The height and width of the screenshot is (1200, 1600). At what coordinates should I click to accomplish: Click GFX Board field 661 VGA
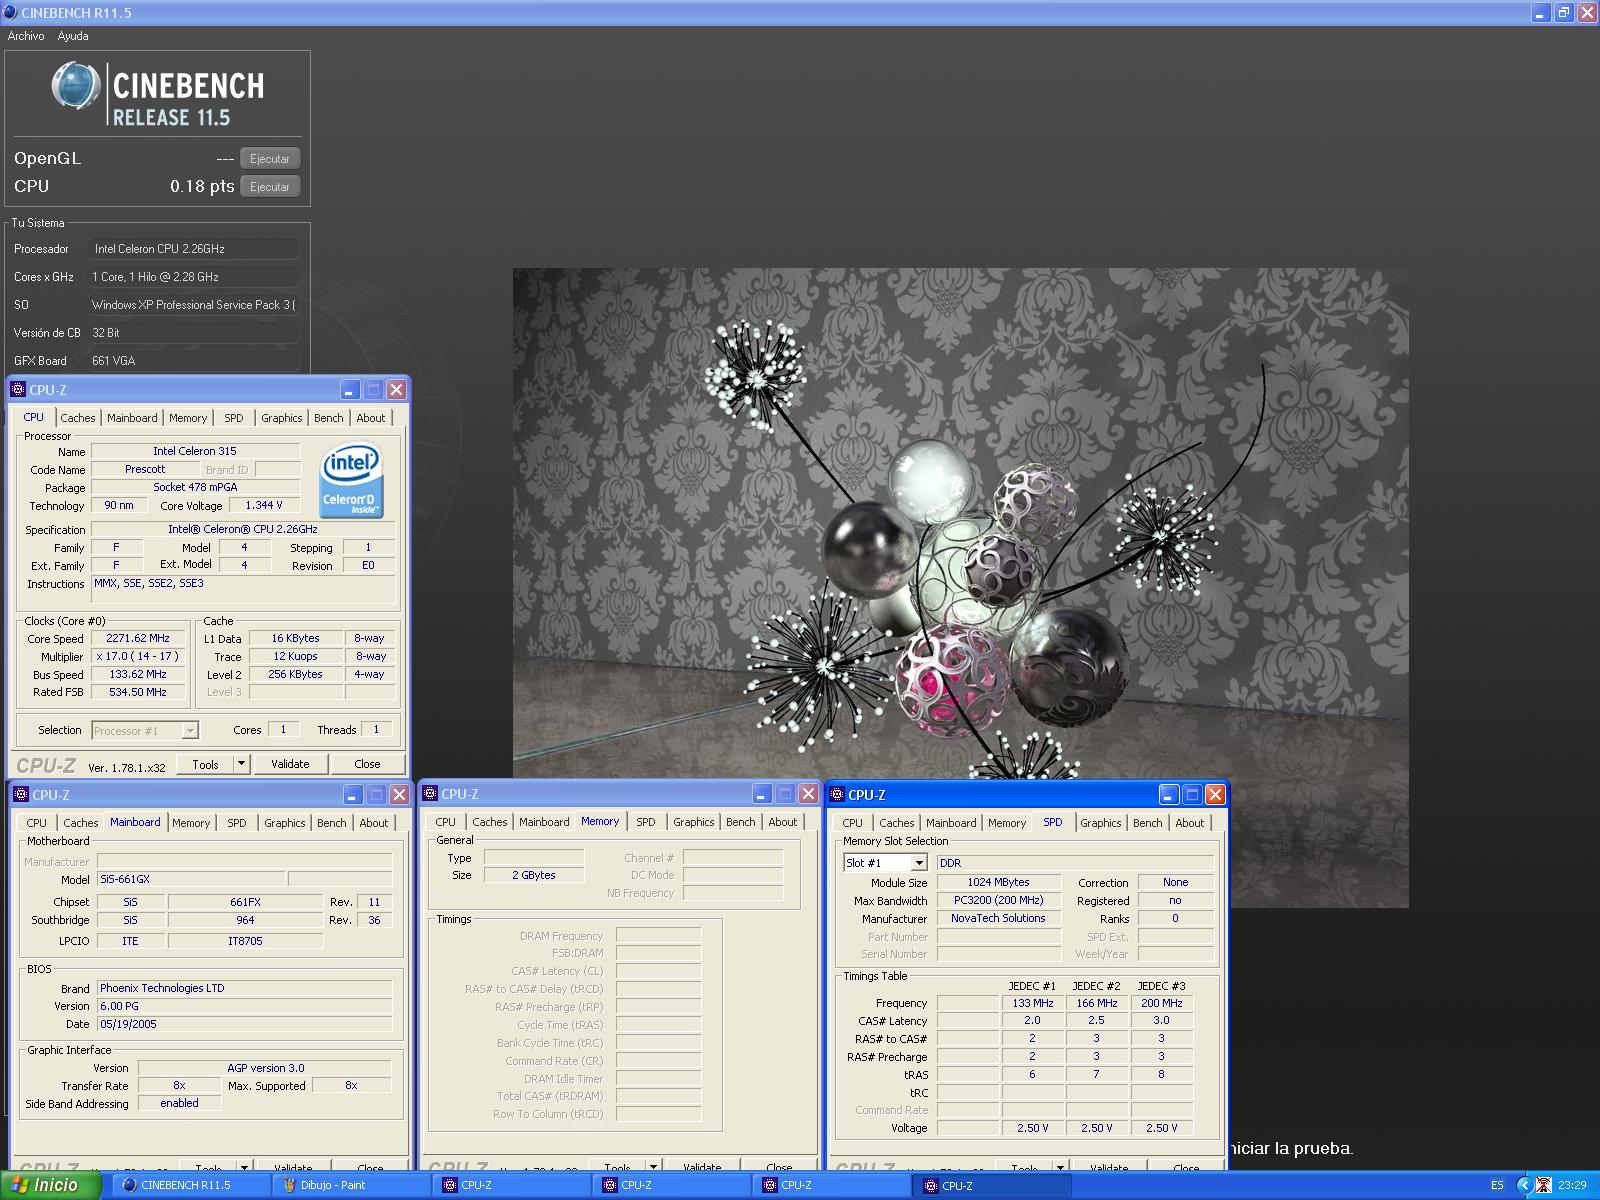[195, 361]
